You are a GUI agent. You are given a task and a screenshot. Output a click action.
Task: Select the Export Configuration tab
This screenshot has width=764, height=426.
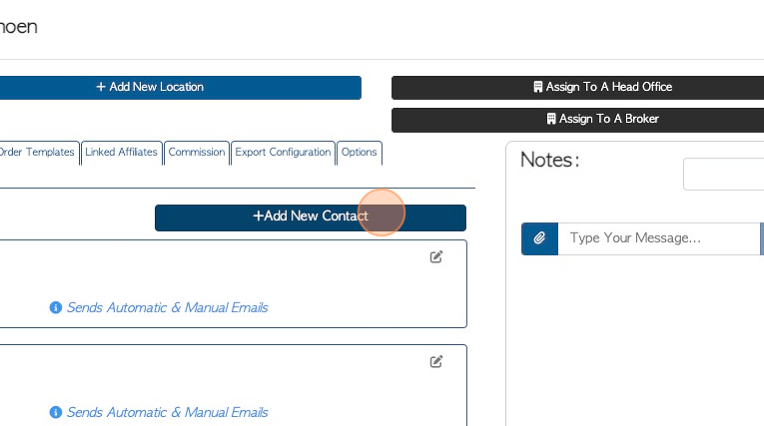pyautogui.click(x=283, y=153)
